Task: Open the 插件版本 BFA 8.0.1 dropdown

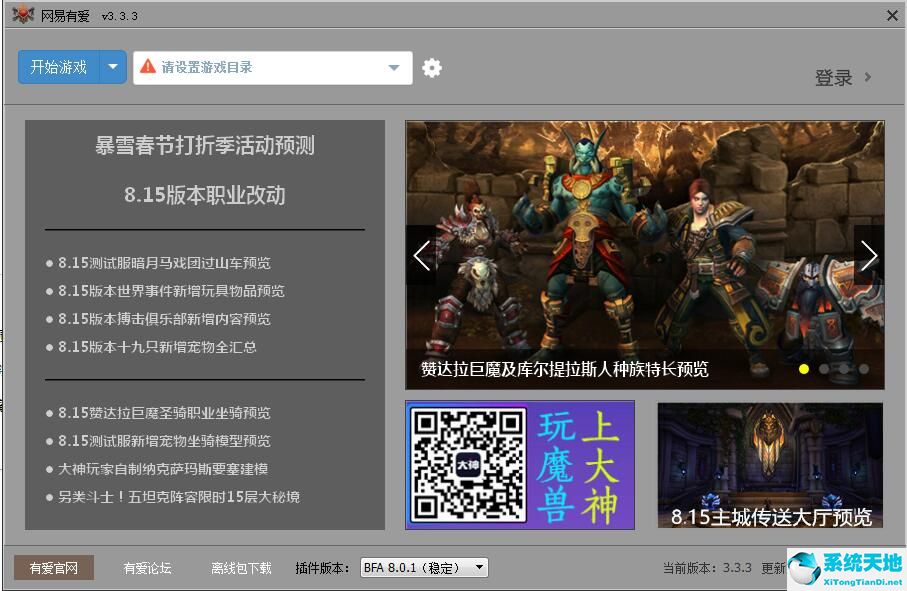Action: point(424,568)
